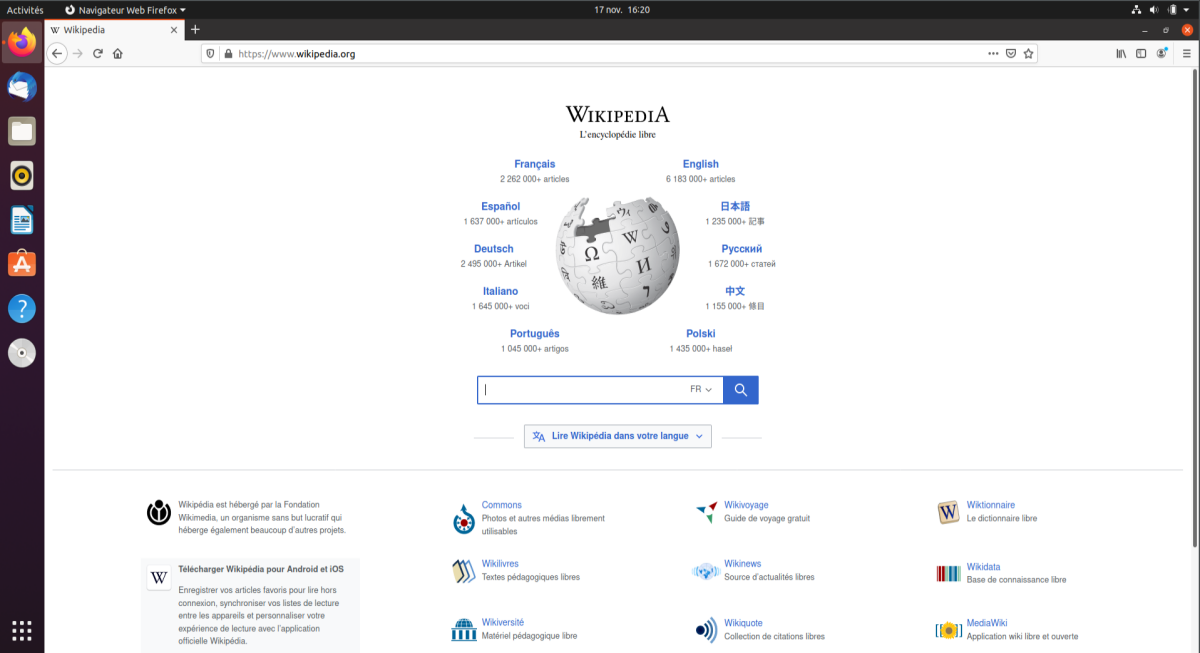The image size is (1200, 653).
Task: Open new tab with plus button
Action: coord(195,30)
